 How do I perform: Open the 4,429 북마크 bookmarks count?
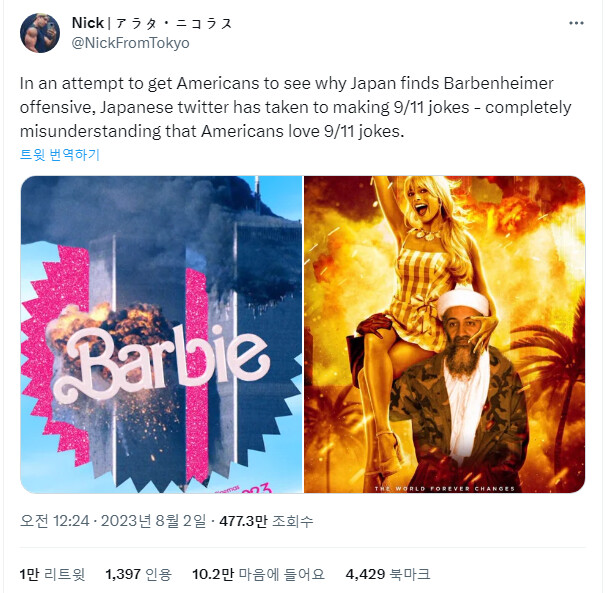pyautogui.click(x=388, y=574)
